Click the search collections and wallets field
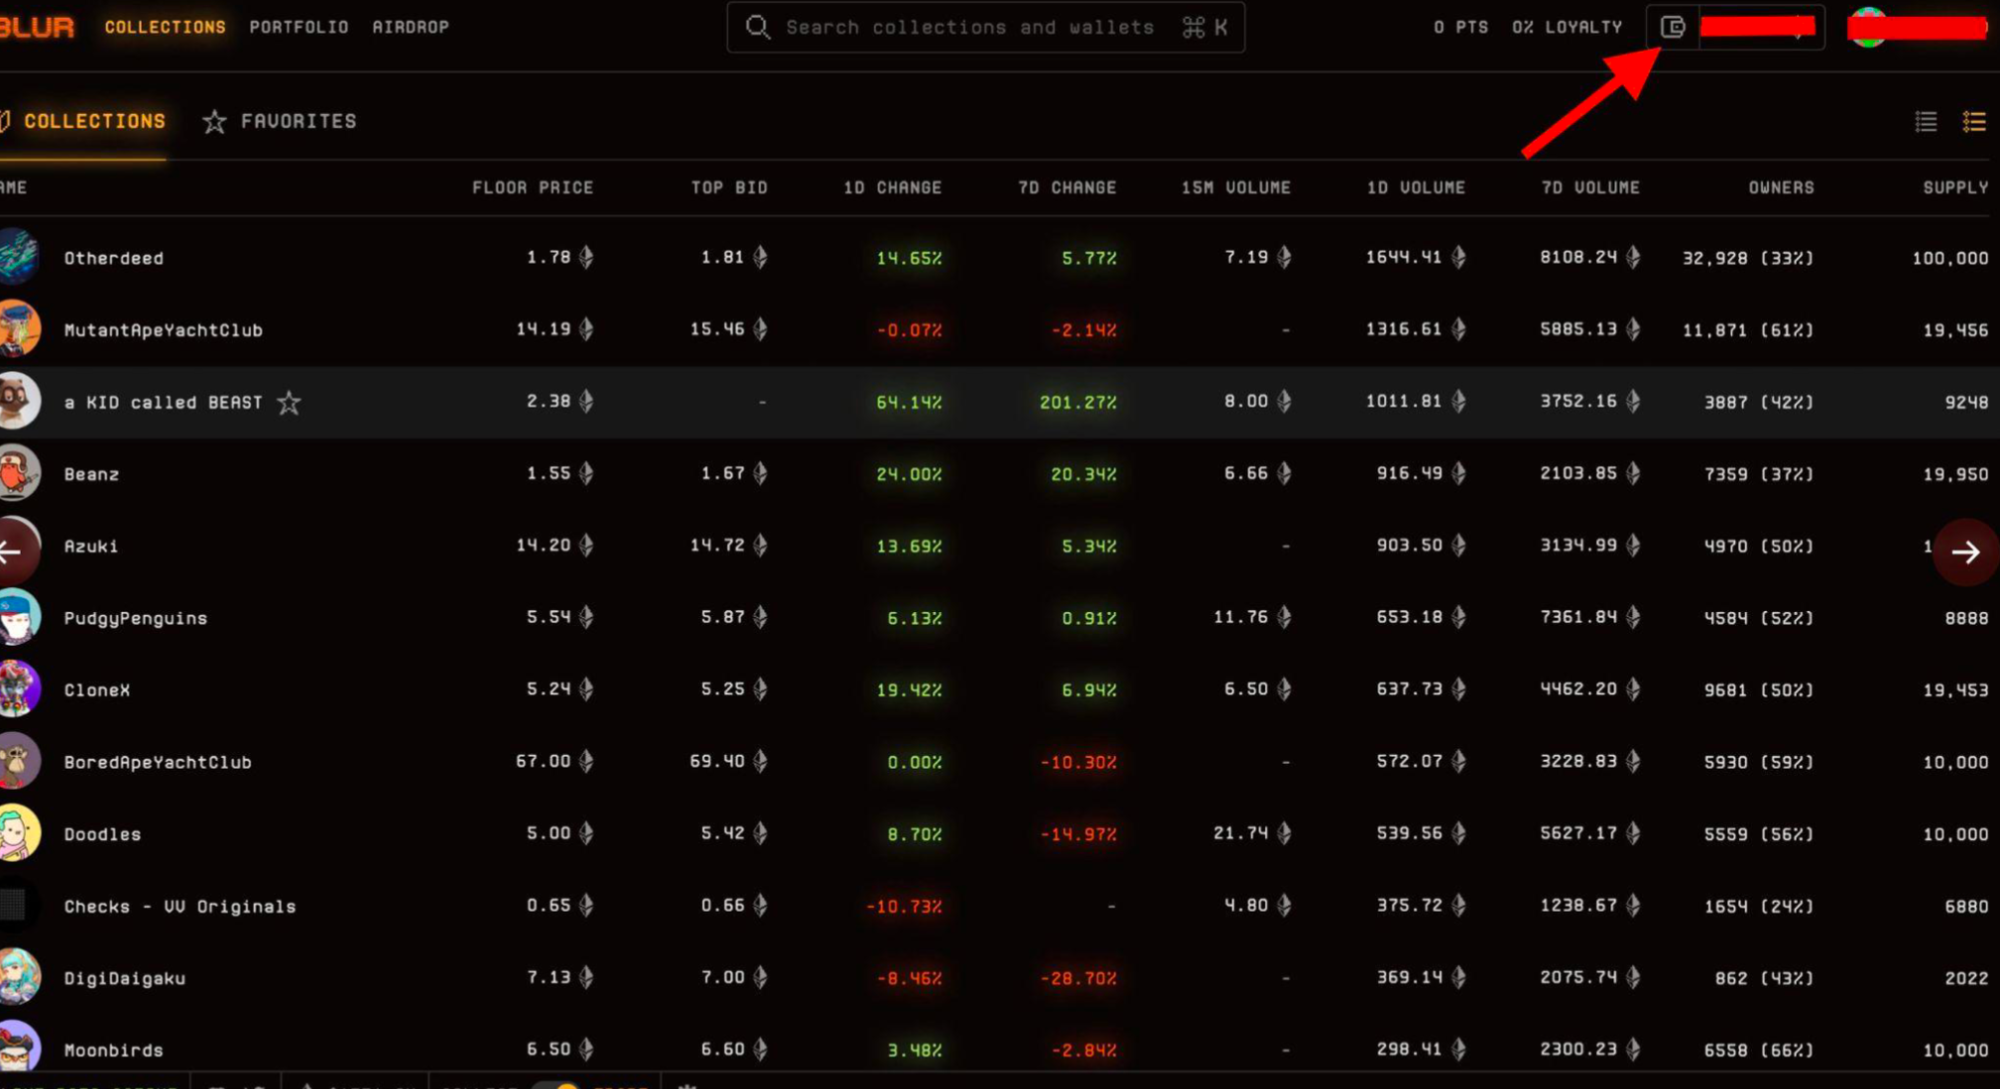The image size is (2000, 1089). [985, 27]
